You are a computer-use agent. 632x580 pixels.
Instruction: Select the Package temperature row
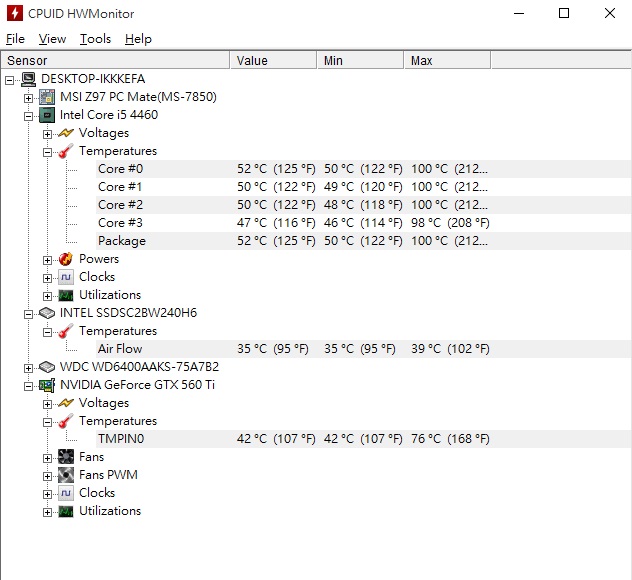tap(364, 241)
